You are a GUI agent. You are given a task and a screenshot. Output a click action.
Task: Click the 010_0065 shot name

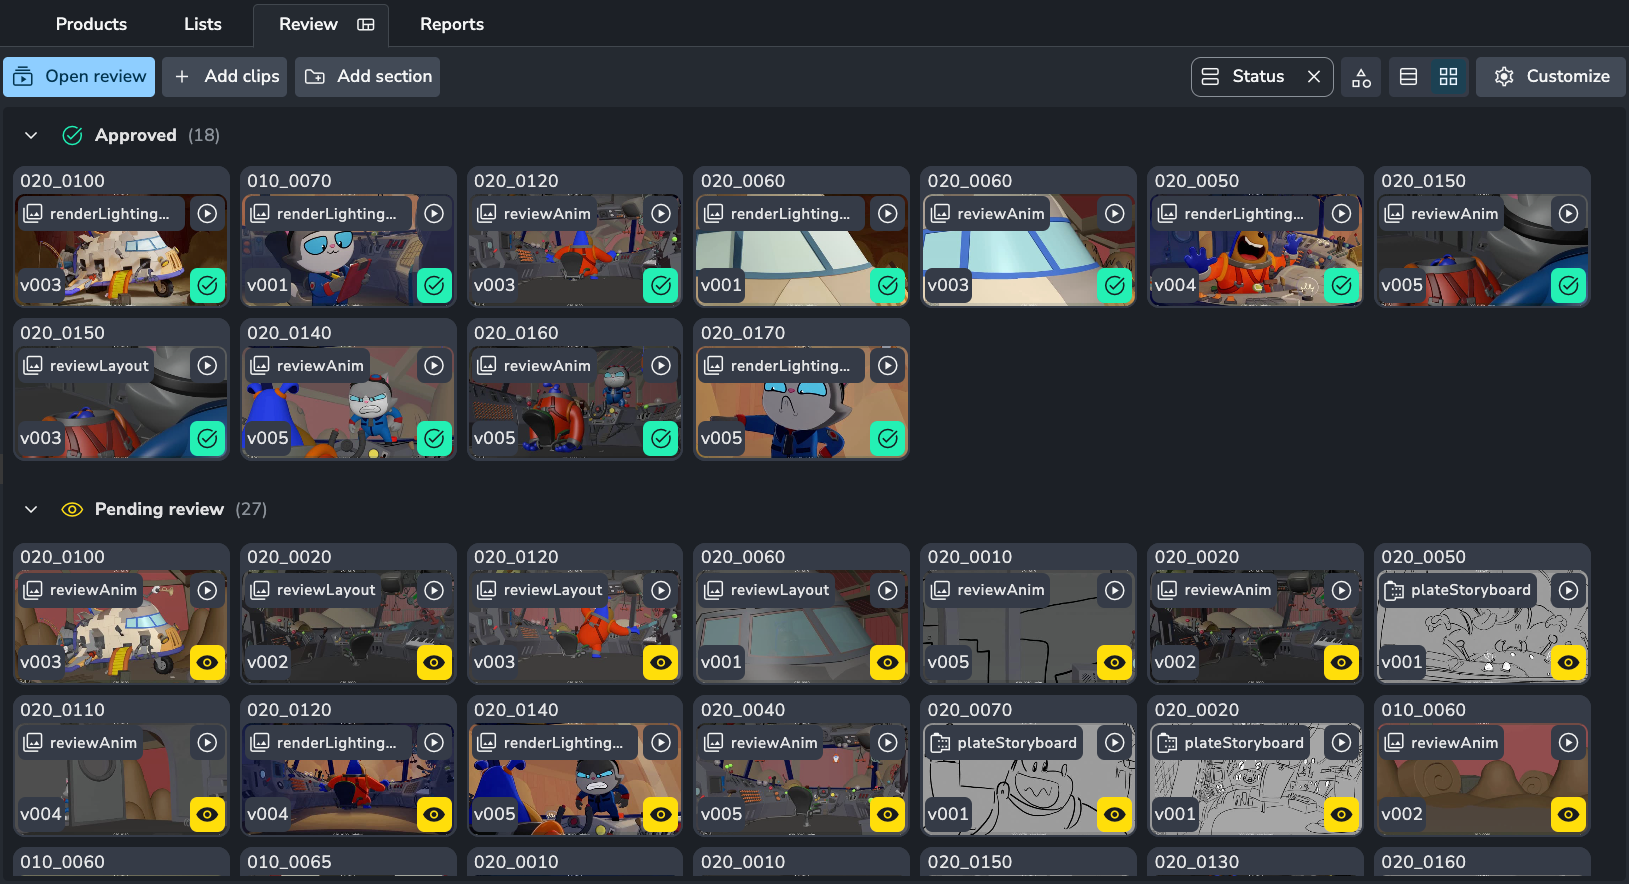coord(289,862)
